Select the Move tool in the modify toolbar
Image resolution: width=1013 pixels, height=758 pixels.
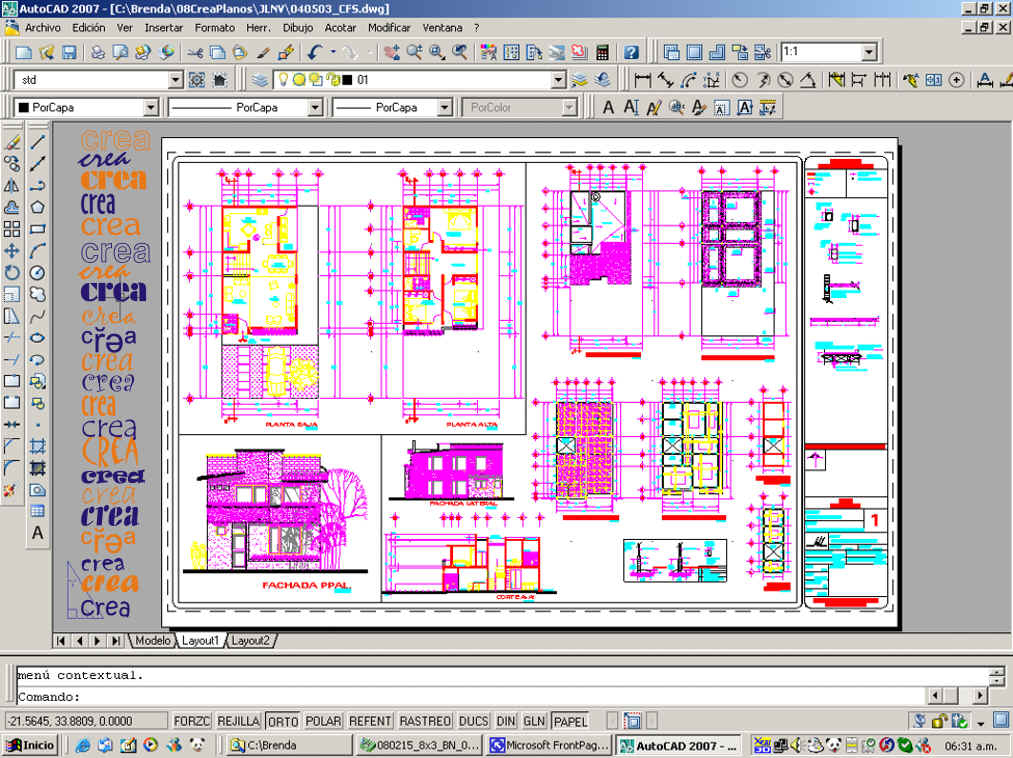(12, 251)
